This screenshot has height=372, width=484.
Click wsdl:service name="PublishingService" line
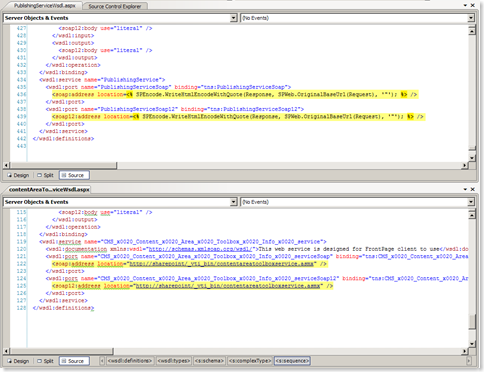102,80
